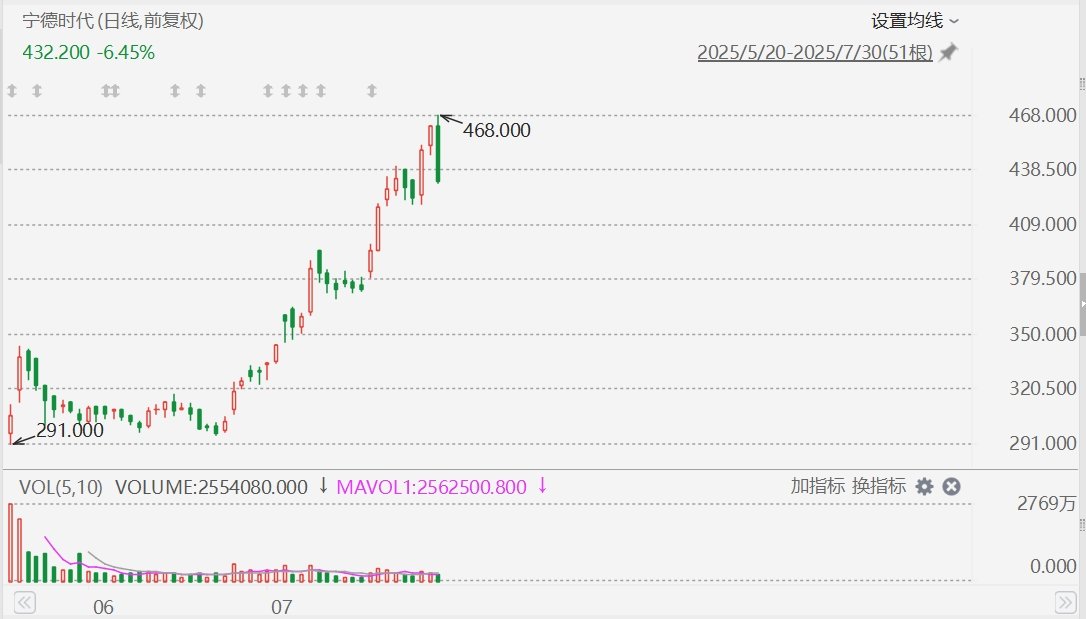Click the 379.500 price axis label
Image resolution: width=1086 pixels, height=619 pixels.
[x=1042, y=278]
